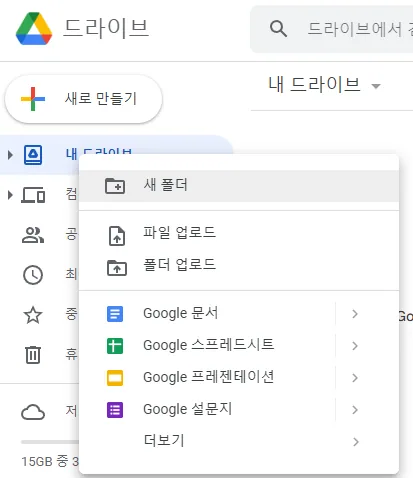Expand the Google 스프레드시트 submenu arrow
Viewport: 413px width, 478px height.
355,346
